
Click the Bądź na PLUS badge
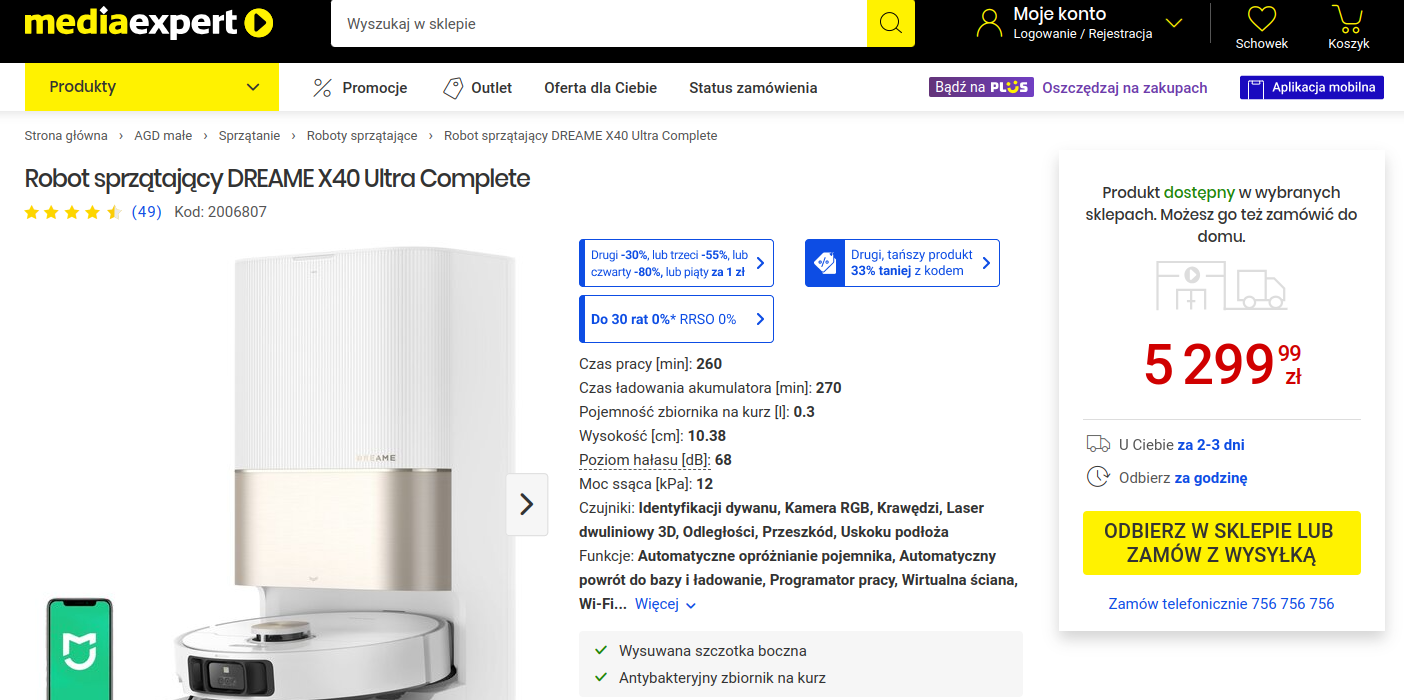coord(980,88)
